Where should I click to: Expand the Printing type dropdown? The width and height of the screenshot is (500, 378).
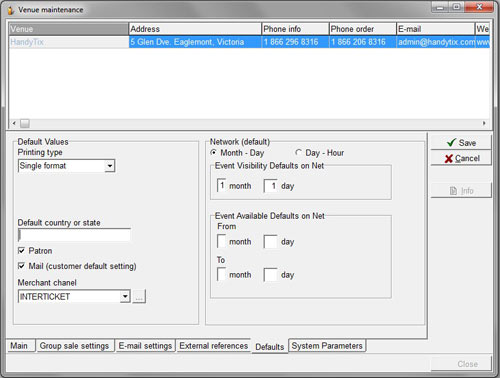(109, 166)
